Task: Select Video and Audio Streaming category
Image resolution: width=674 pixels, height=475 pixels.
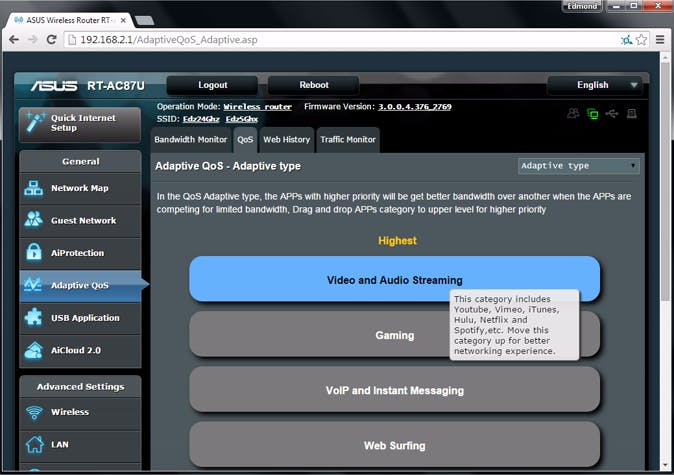Action: (395, 280)
